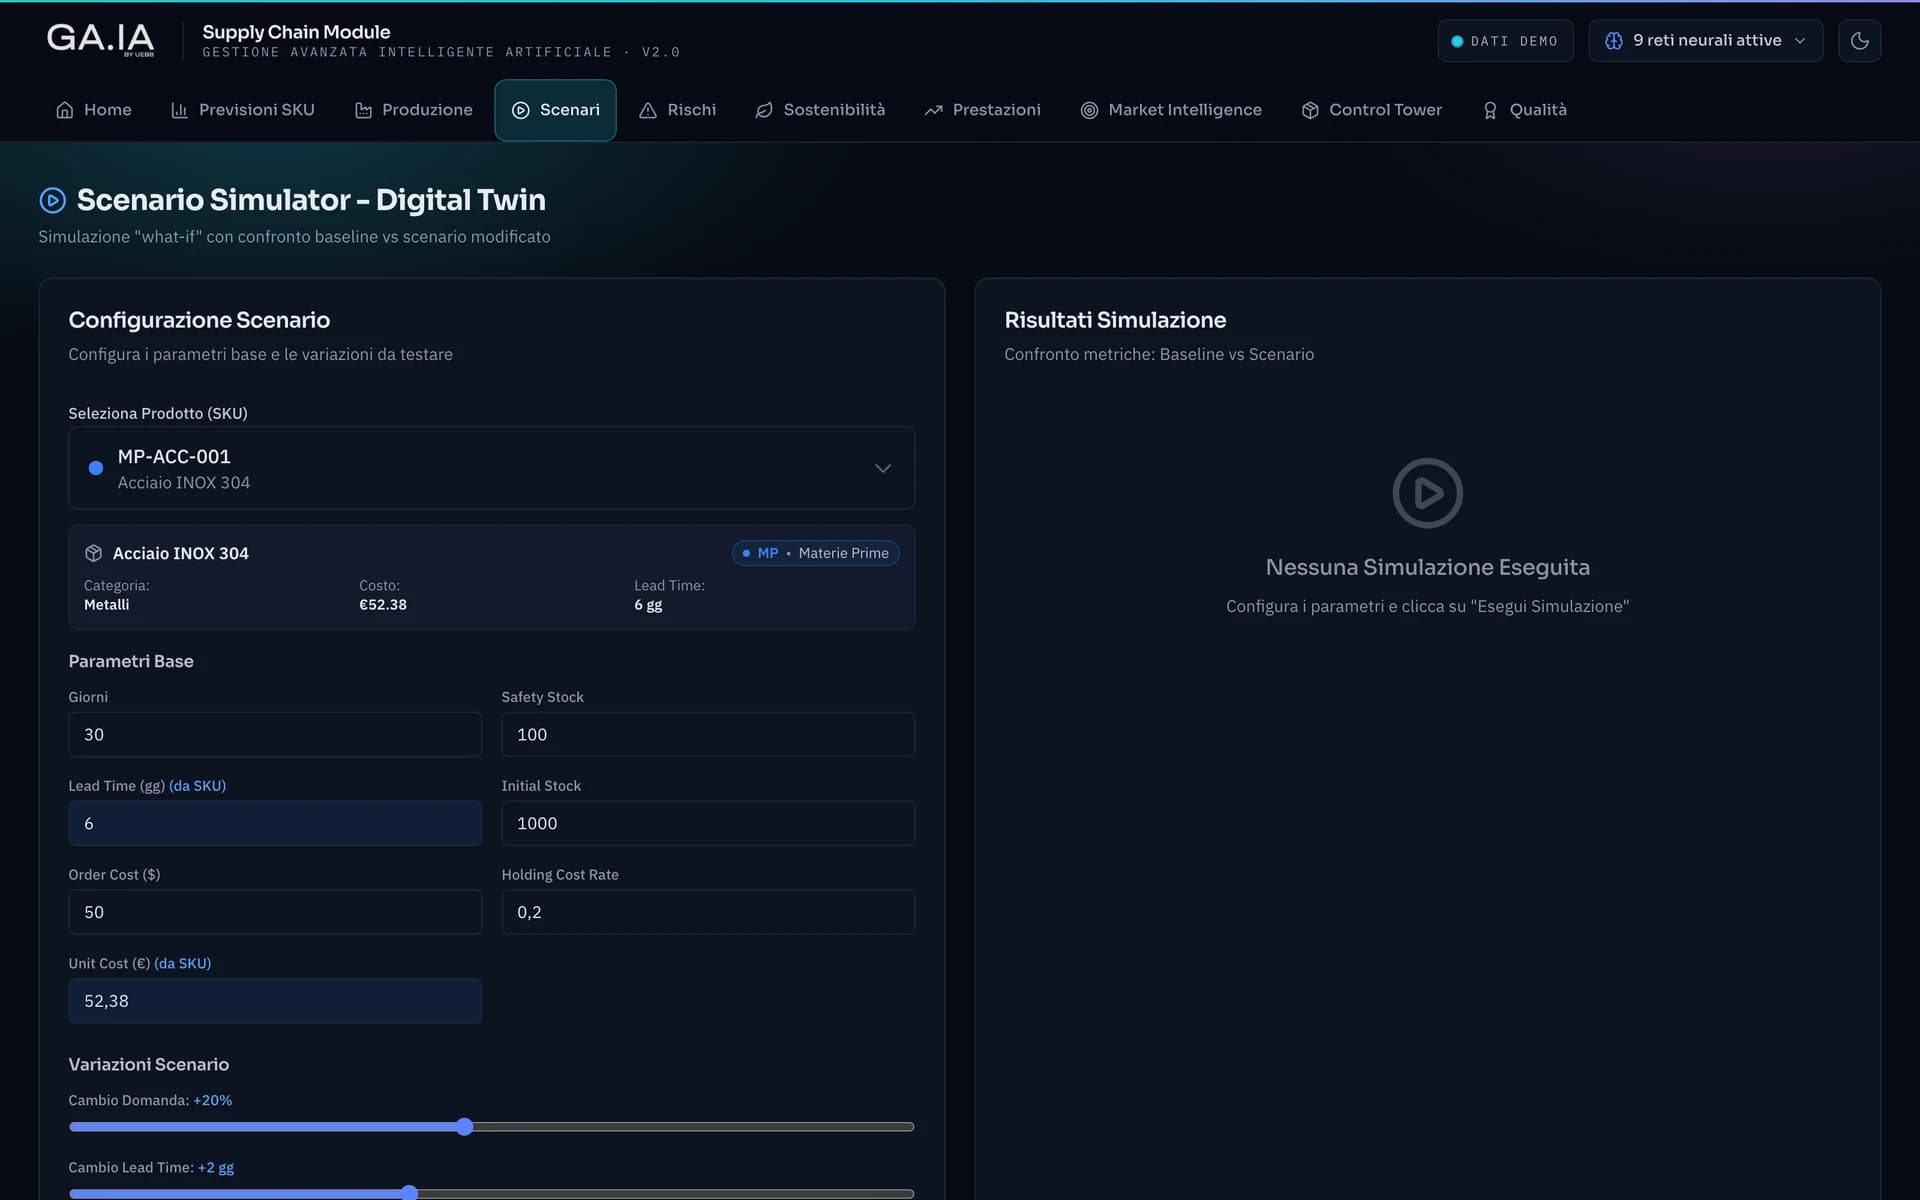Viewport: 1920px width, 1200px height.
Task: Click the play icon beside Scenario Simulator title
Action: 52,200
